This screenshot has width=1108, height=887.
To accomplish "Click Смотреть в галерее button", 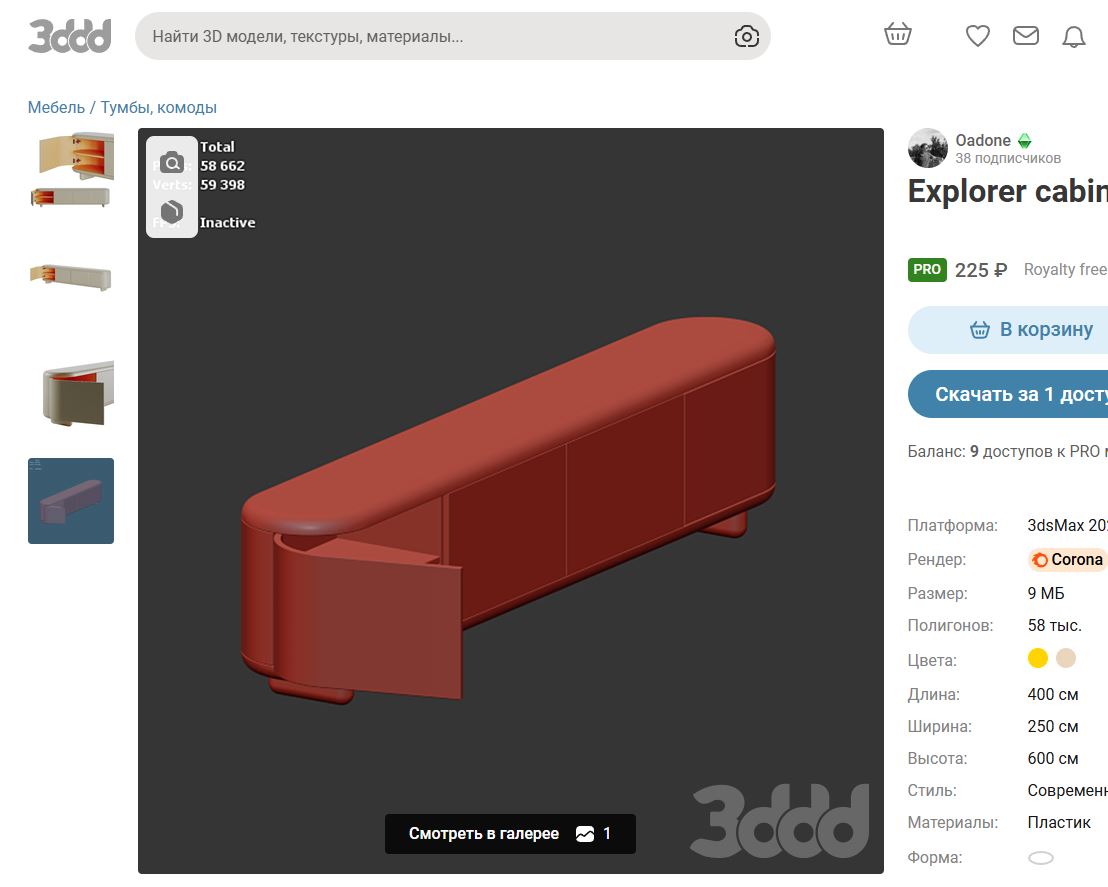I will 510,834.
